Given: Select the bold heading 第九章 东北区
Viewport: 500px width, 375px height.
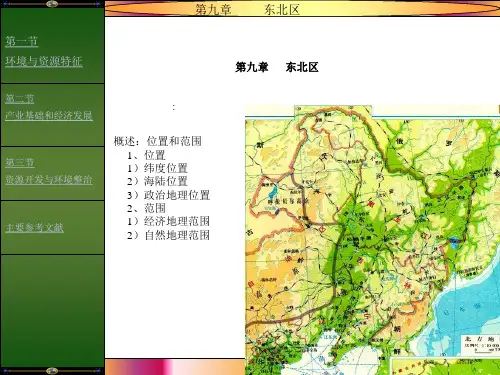Looking at the screenshot, I should click(277, 67).
